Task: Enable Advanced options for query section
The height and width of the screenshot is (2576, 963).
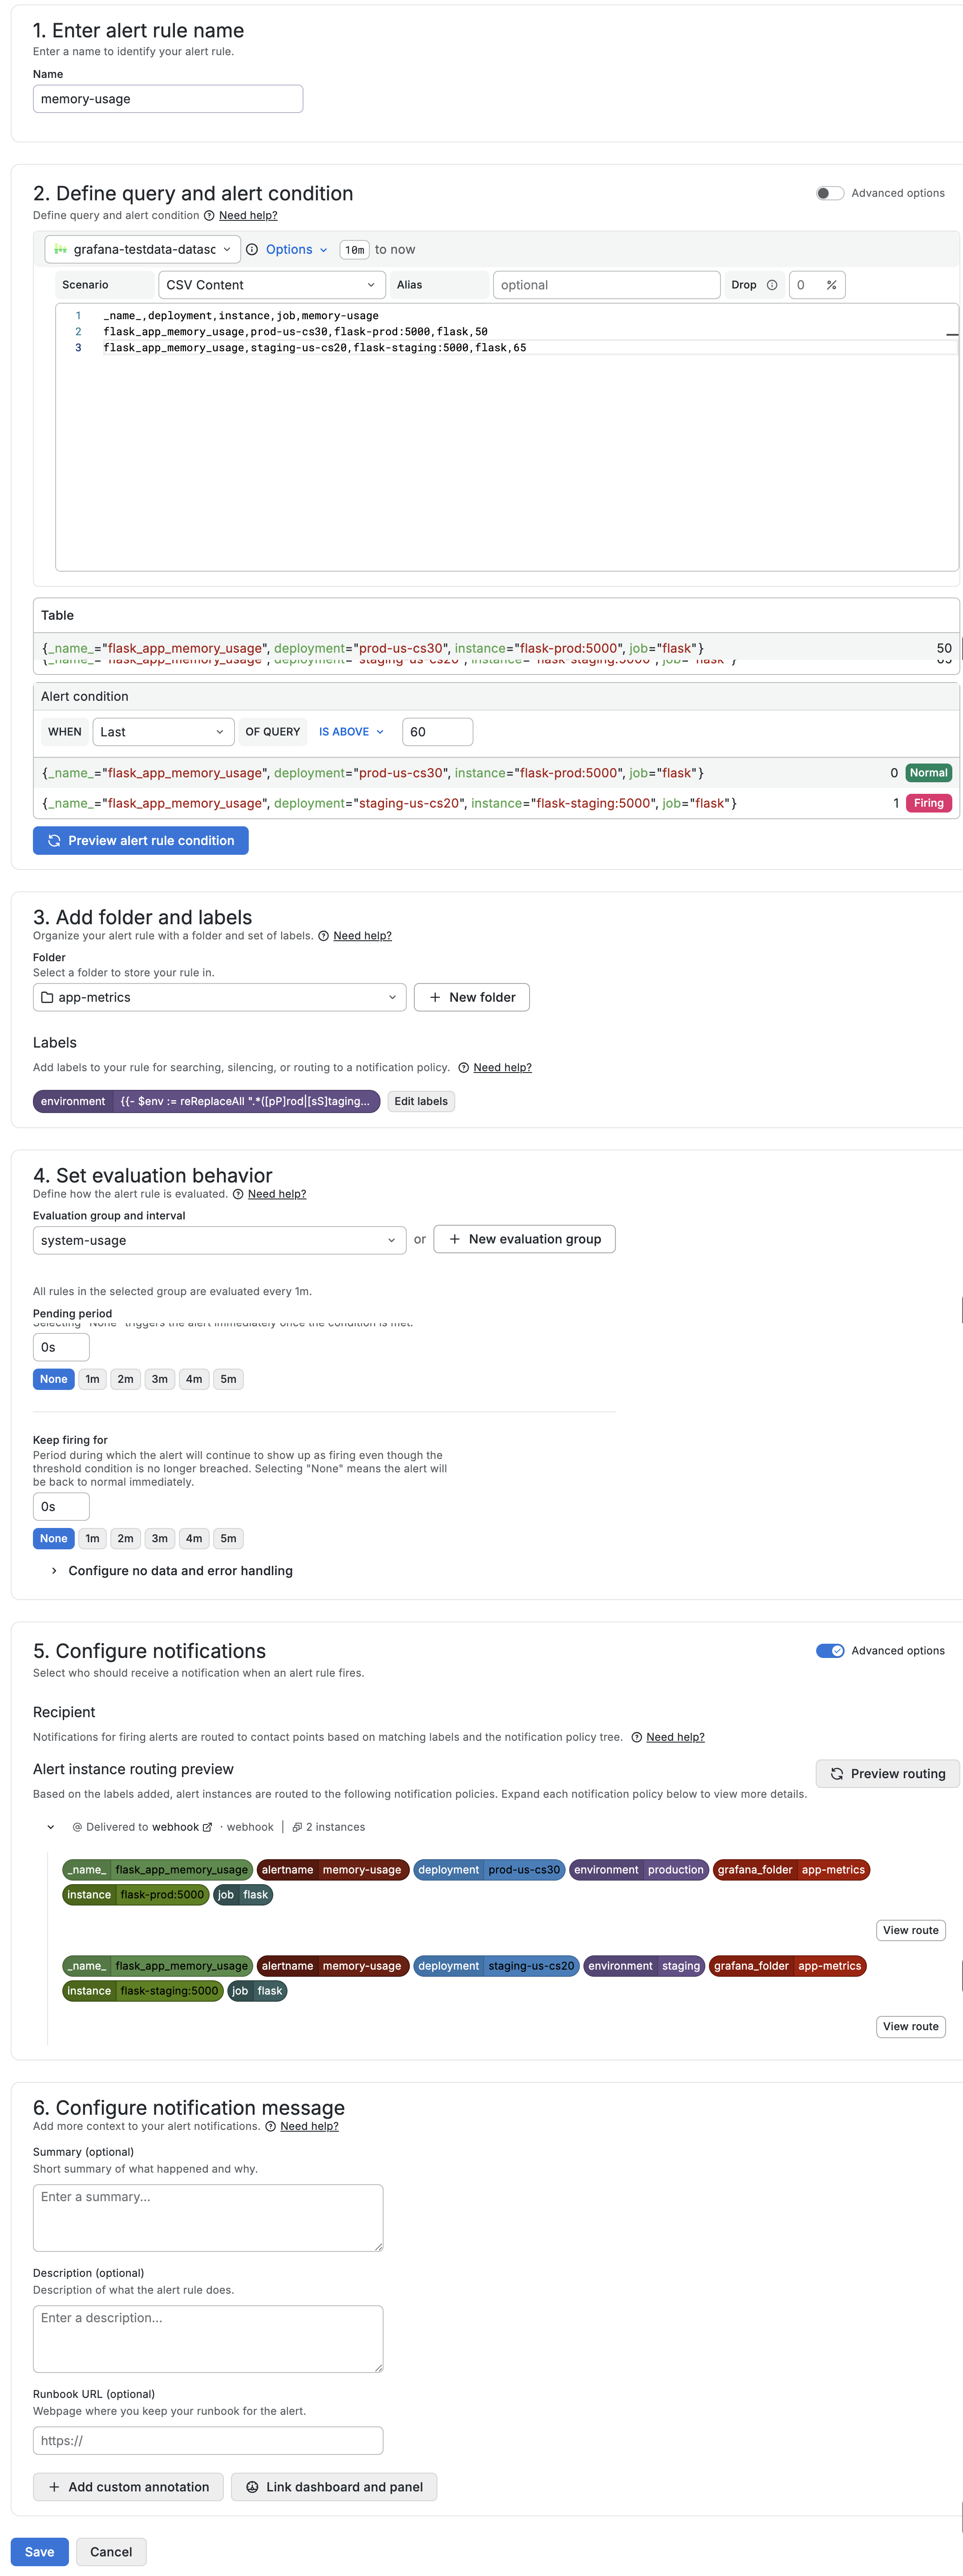Action: 829,193
